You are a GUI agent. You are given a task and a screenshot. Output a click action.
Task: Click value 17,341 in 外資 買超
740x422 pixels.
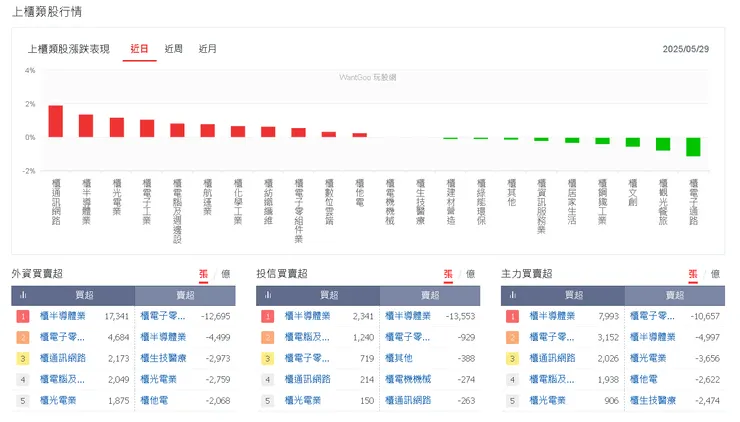pos(117,316)
